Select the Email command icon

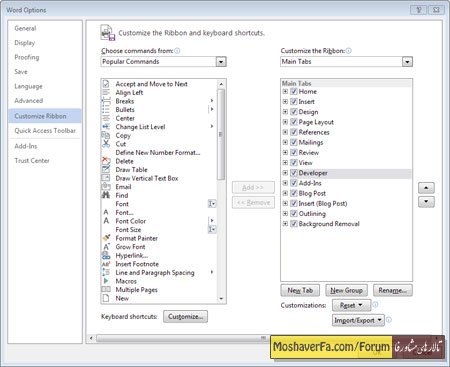tap(106, 187)
